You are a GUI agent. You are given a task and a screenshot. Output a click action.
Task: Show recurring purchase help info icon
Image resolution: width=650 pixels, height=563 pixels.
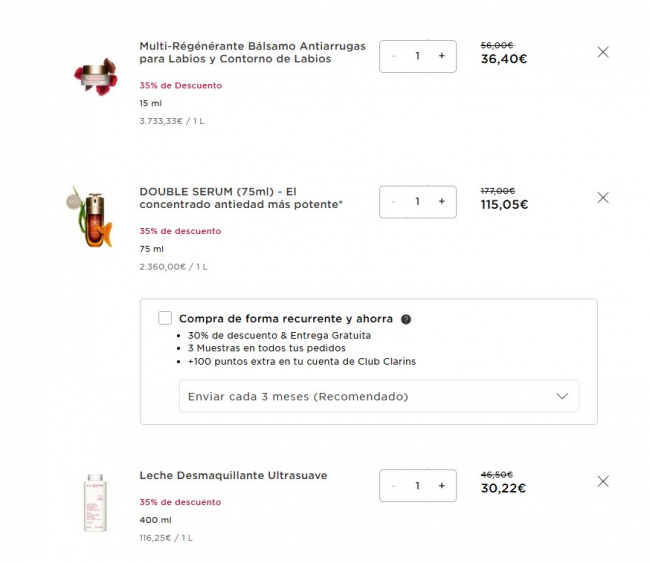(406, 319)
